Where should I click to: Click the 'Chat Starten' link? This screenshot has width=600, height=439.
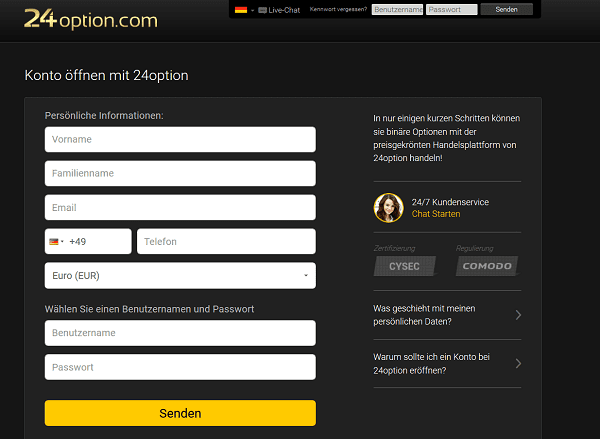click(x=436, y=214)
